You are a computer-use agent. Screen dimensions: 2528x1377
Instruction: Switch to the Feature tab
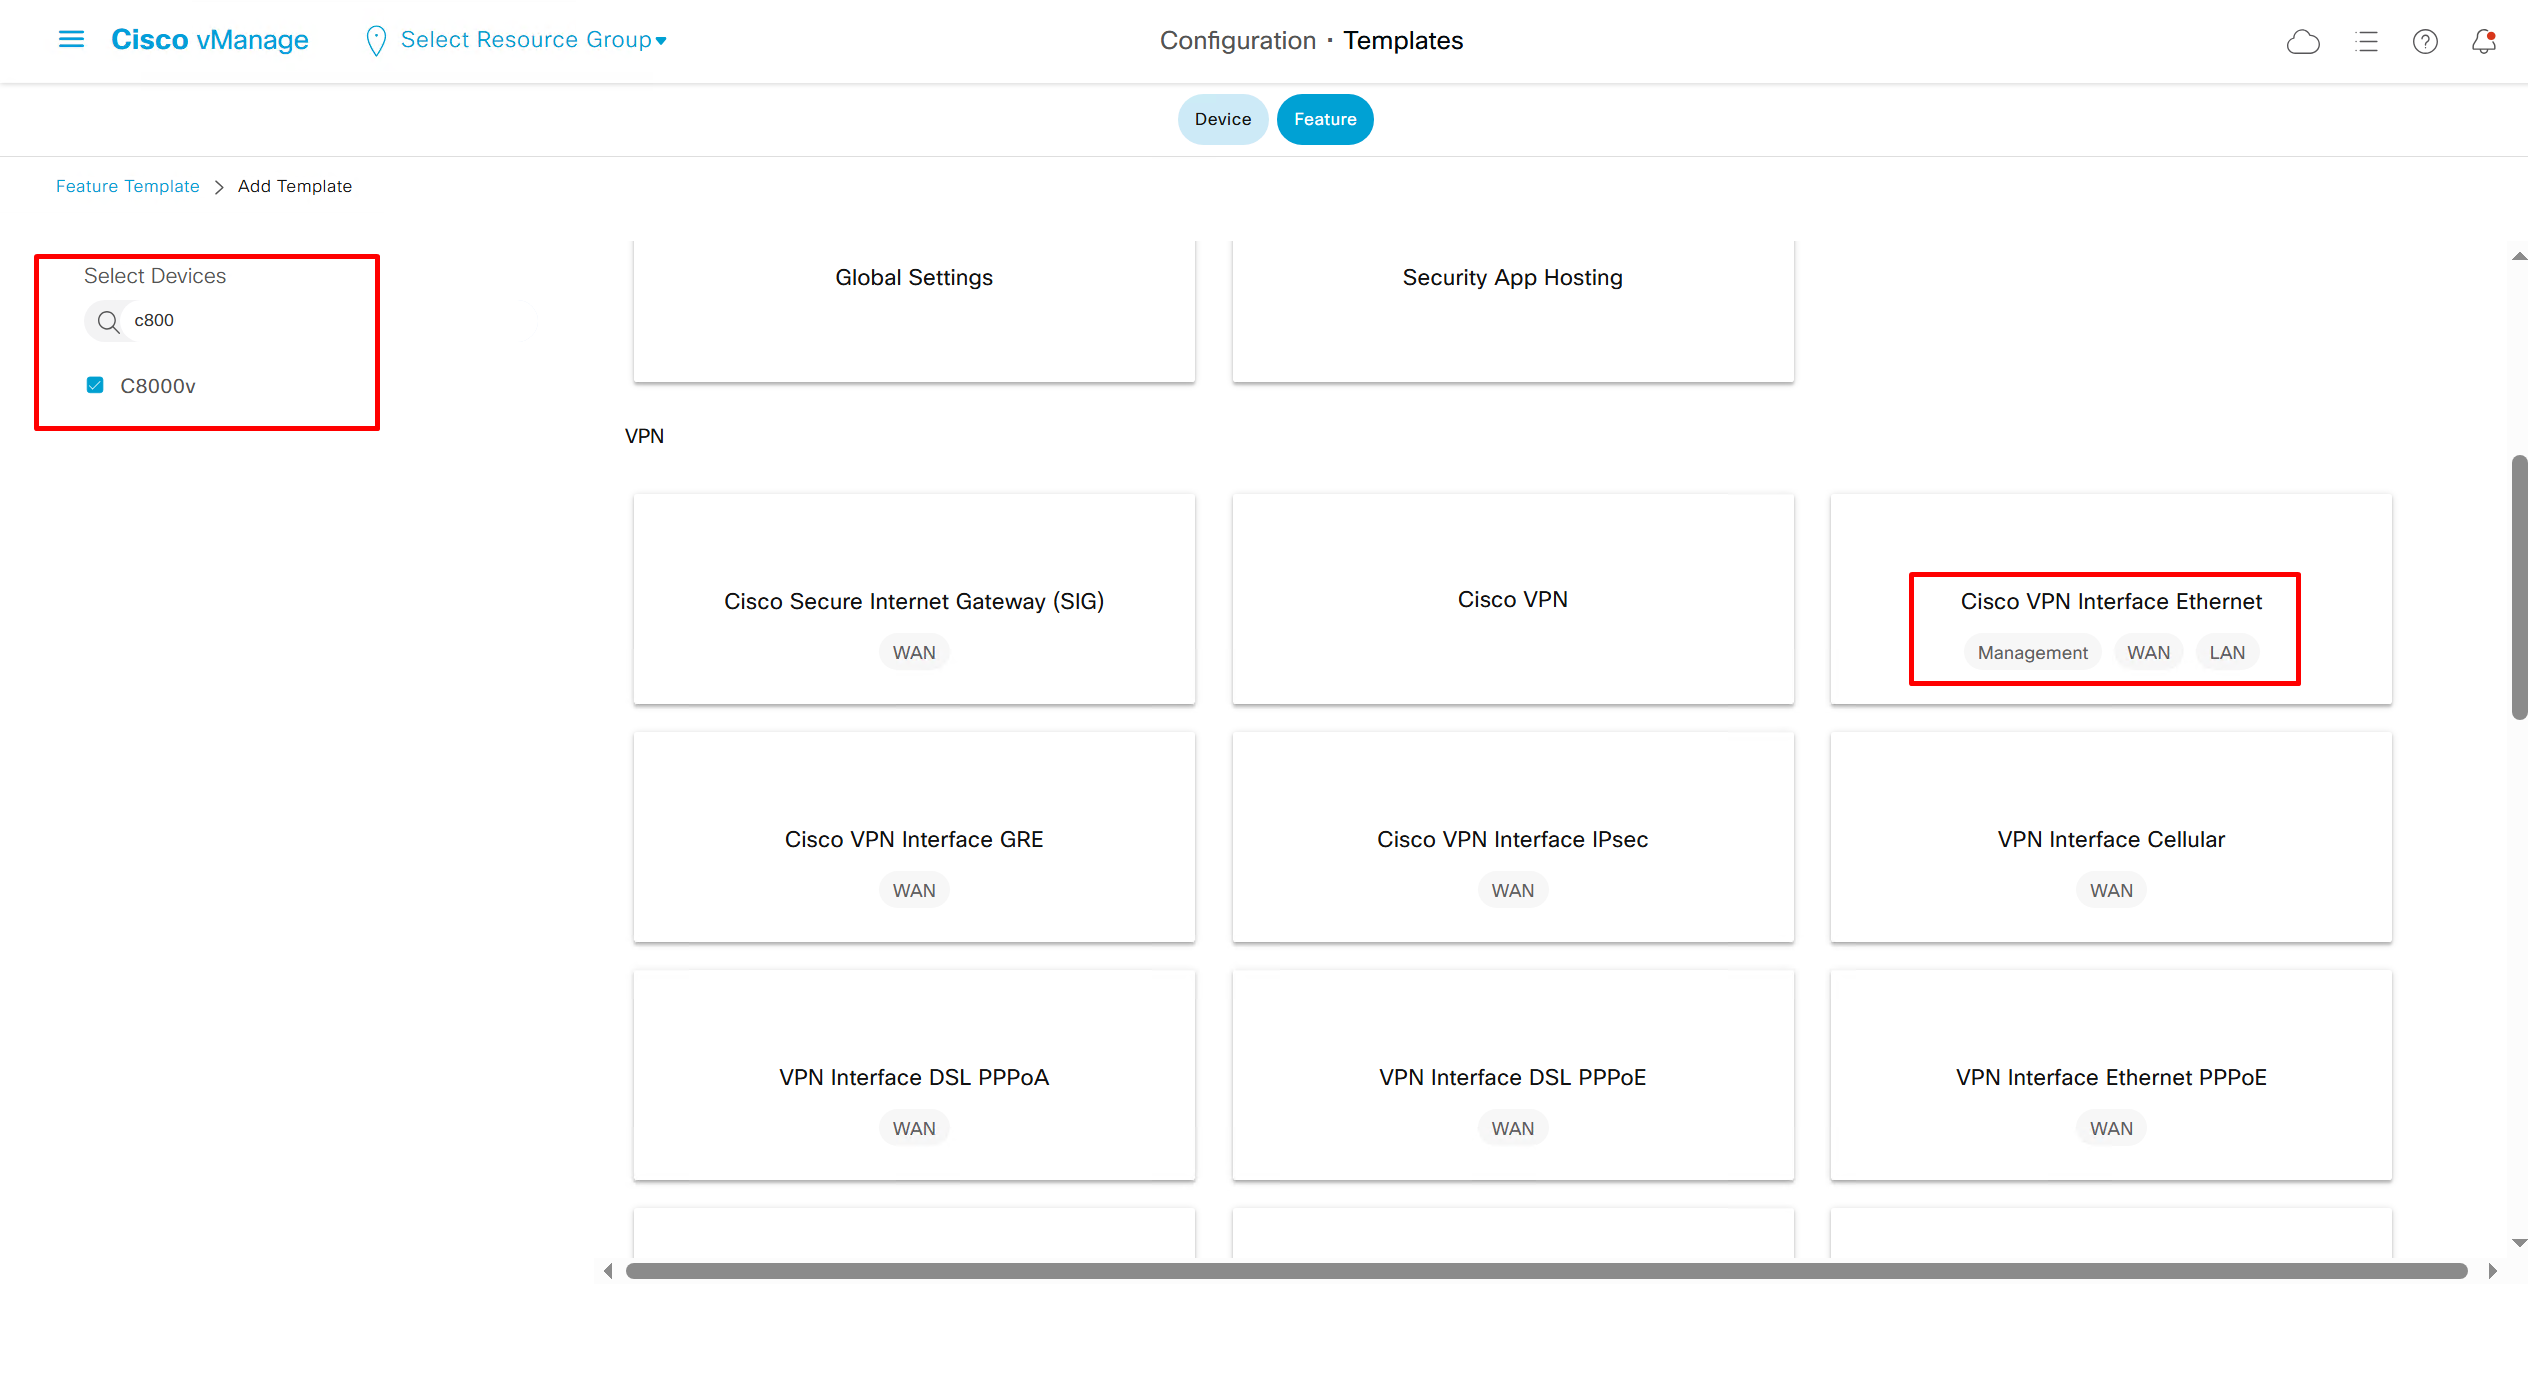1324,119
